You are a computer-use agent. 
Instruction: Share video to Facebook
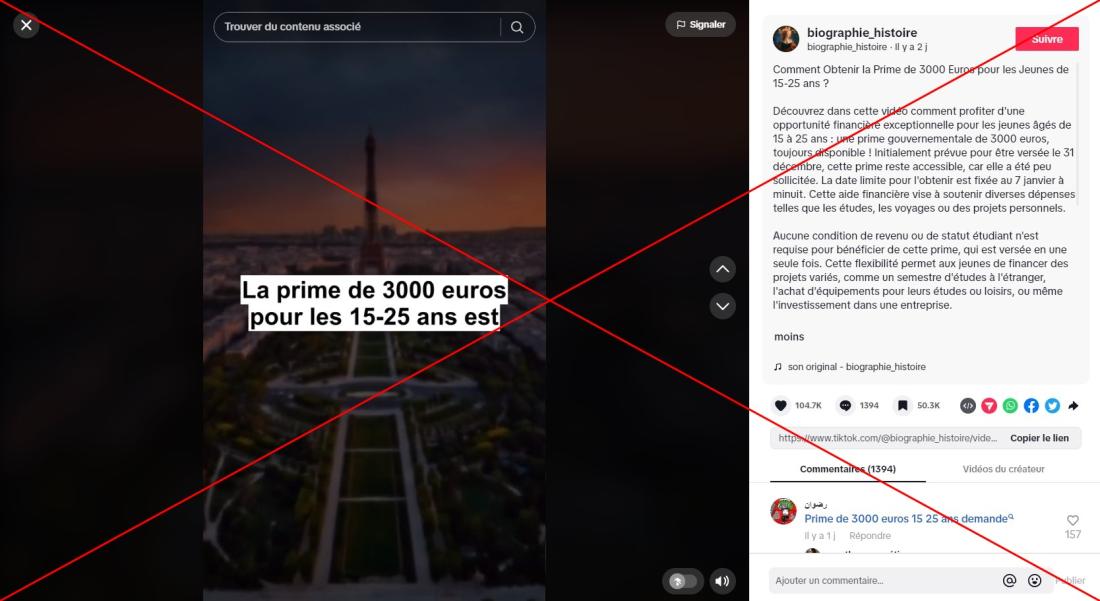tap(1031, 405)
